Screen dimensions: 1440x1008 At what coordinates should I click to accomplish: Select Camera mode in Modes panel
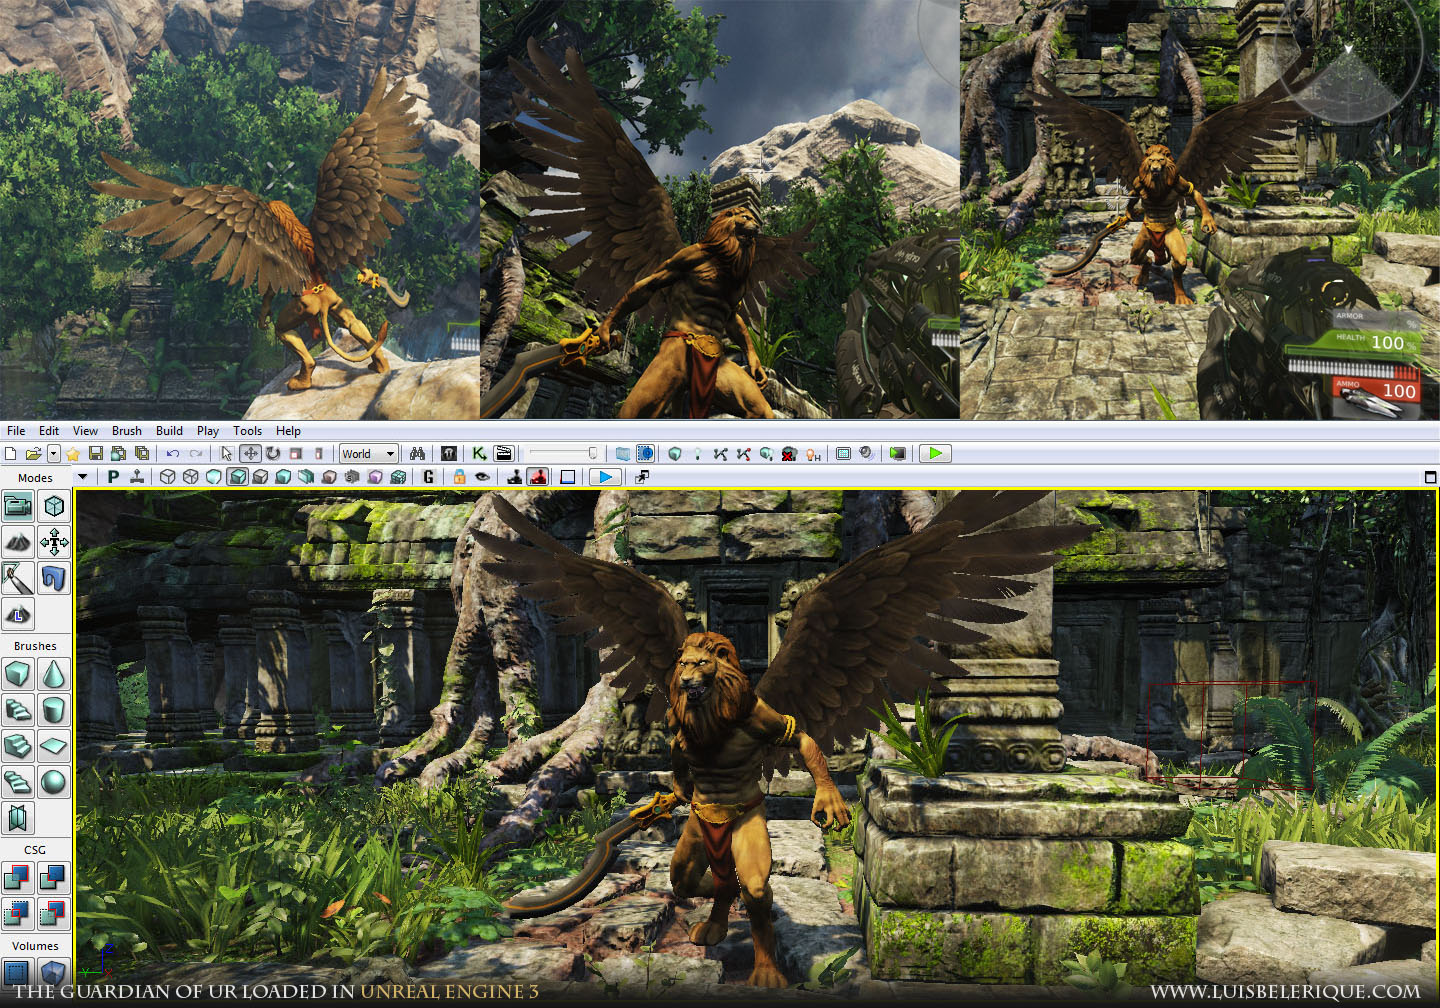coord(18,506)
